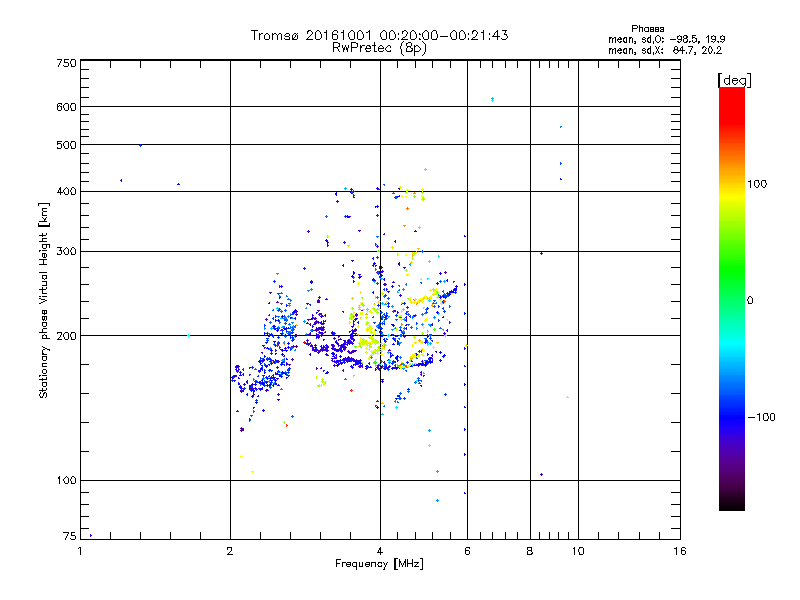This screenshot has height=600, width=800.
Task: Click x-axis tick label '10'
Action: coord(578,551)
